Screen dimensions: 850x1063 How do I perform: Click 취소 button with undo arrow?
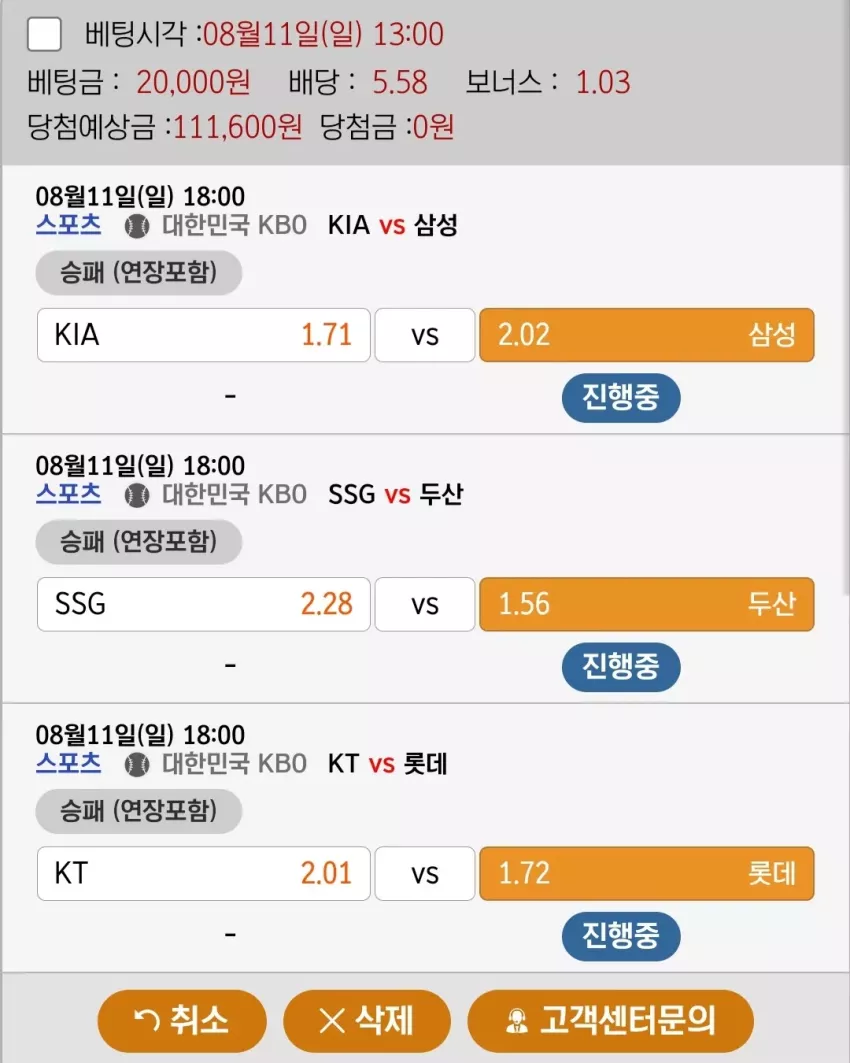point(182,1020)
